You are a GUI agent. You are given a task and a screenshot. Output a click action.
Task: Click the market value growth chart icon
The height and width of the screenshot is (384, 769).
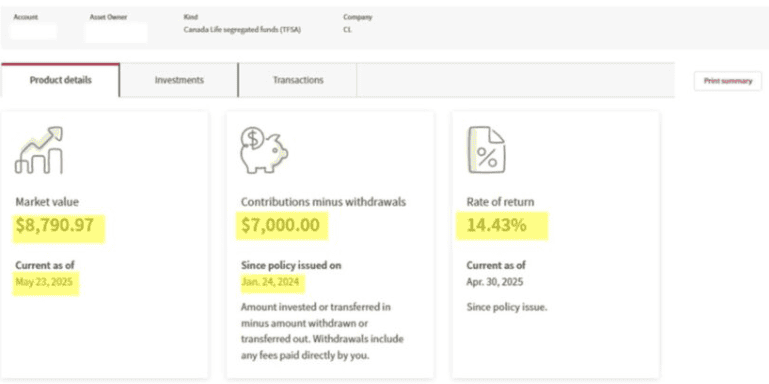point(39,150)
